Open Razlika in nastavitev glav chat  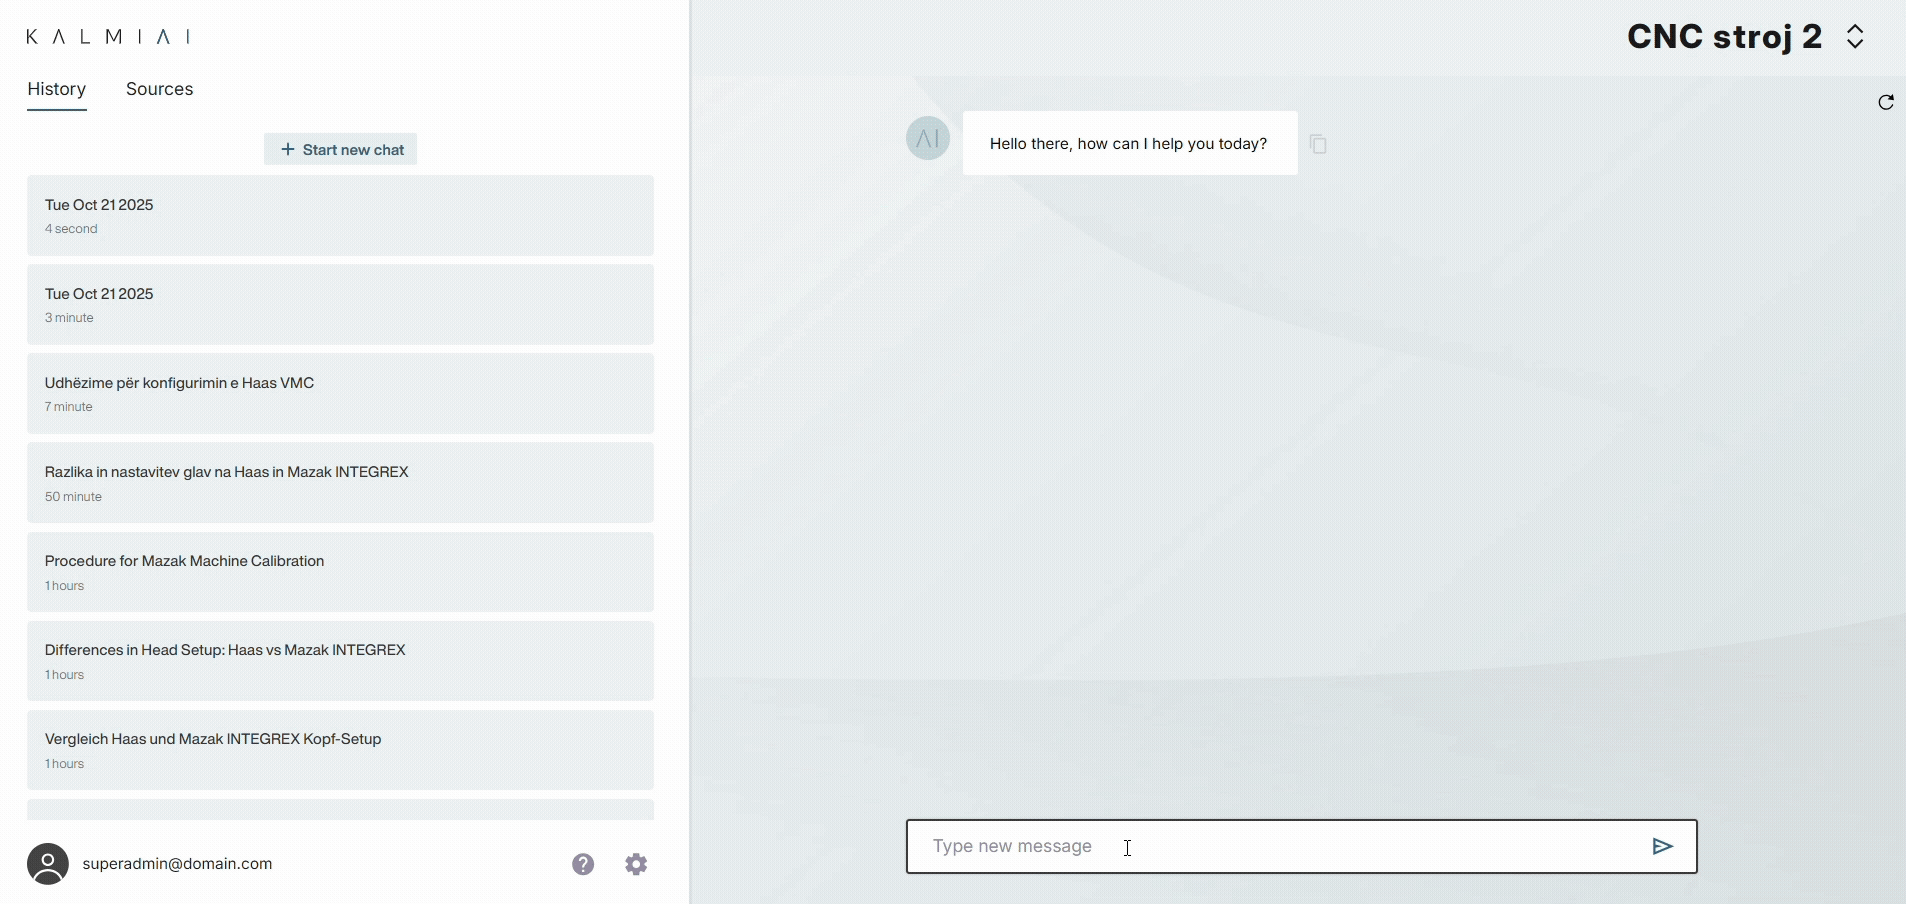340,482
